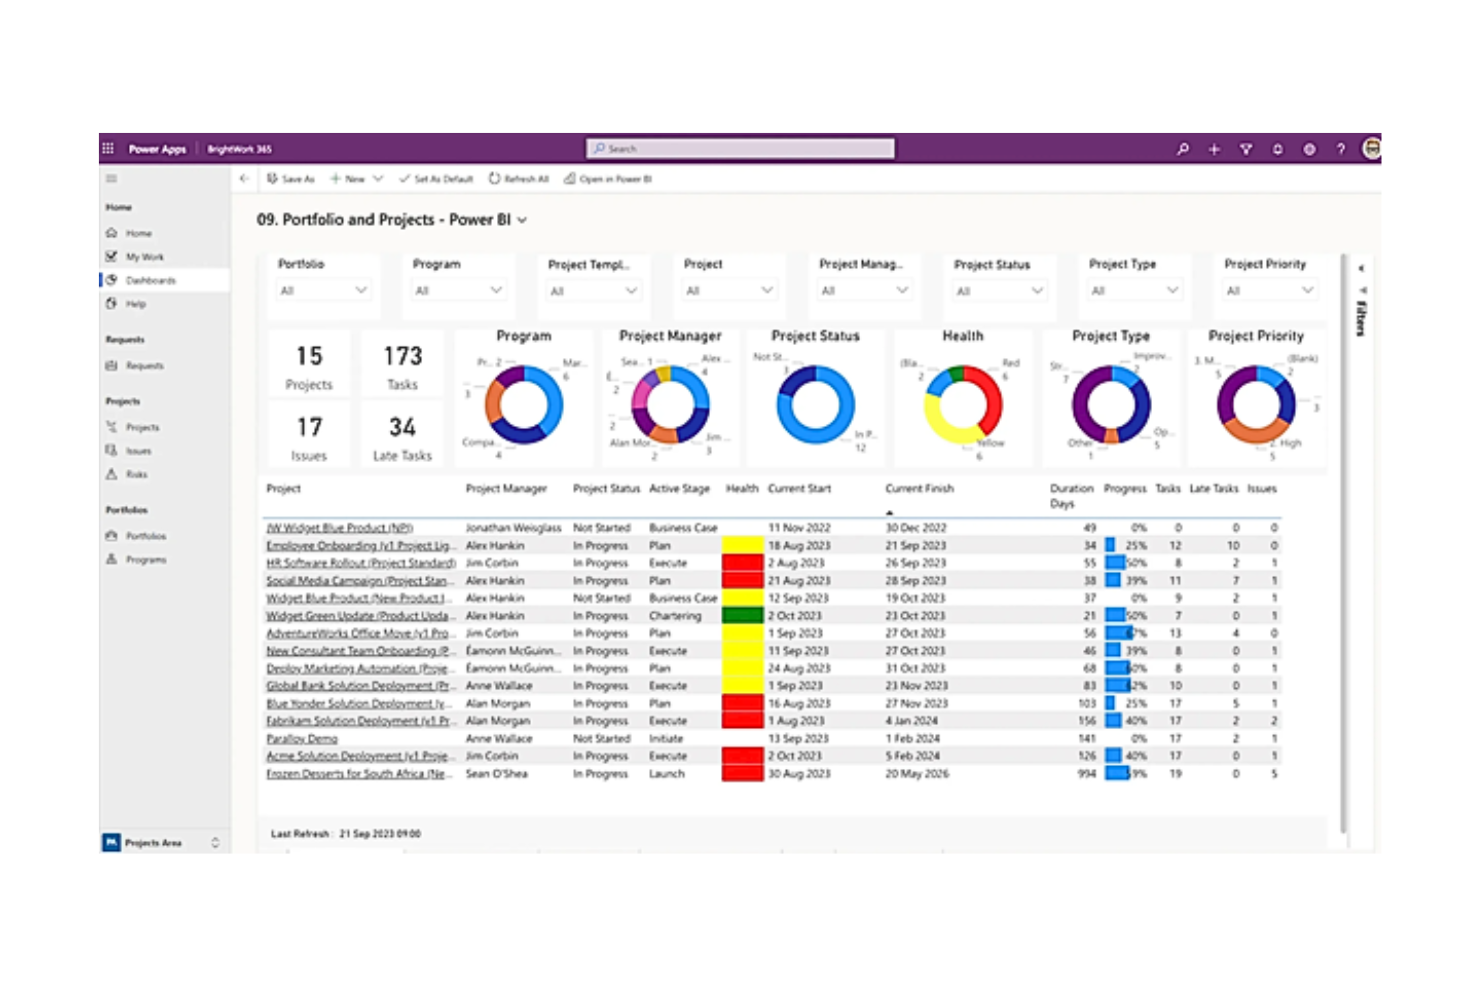Open Requests in the sidebar
The height and width of the screenshot is (987, 1480).
[x=144, y=366]
